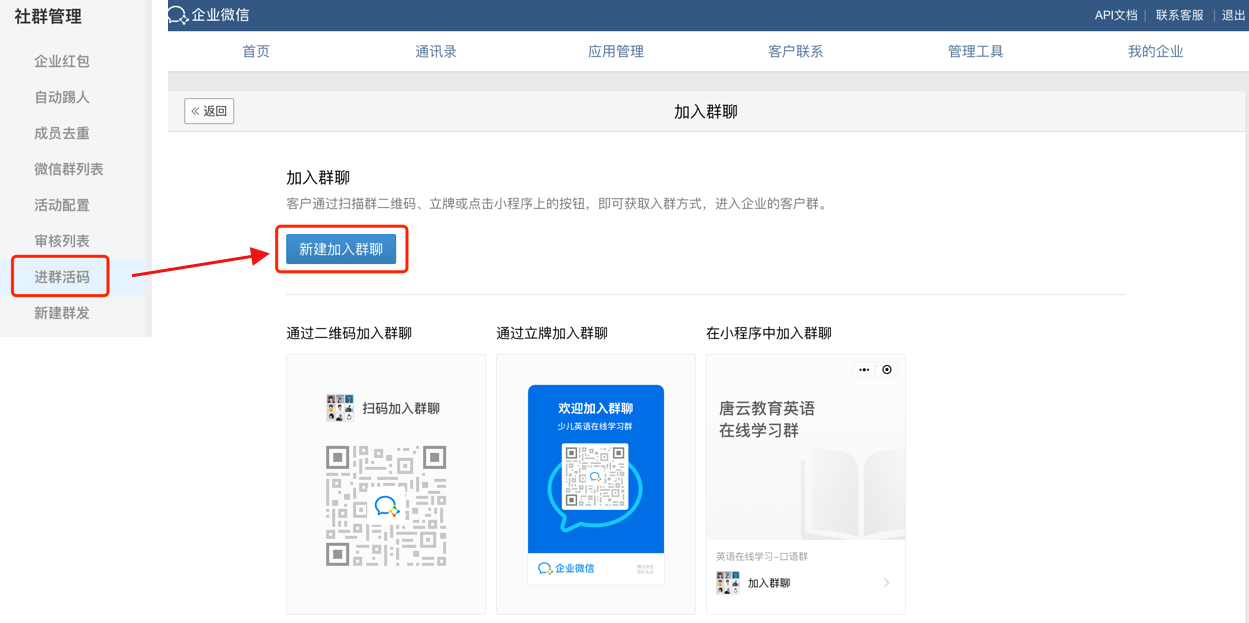The height and width of the screenshot is (623, 1249).
Task: Click the 联系客服 link
Action: click(1180, 15)
